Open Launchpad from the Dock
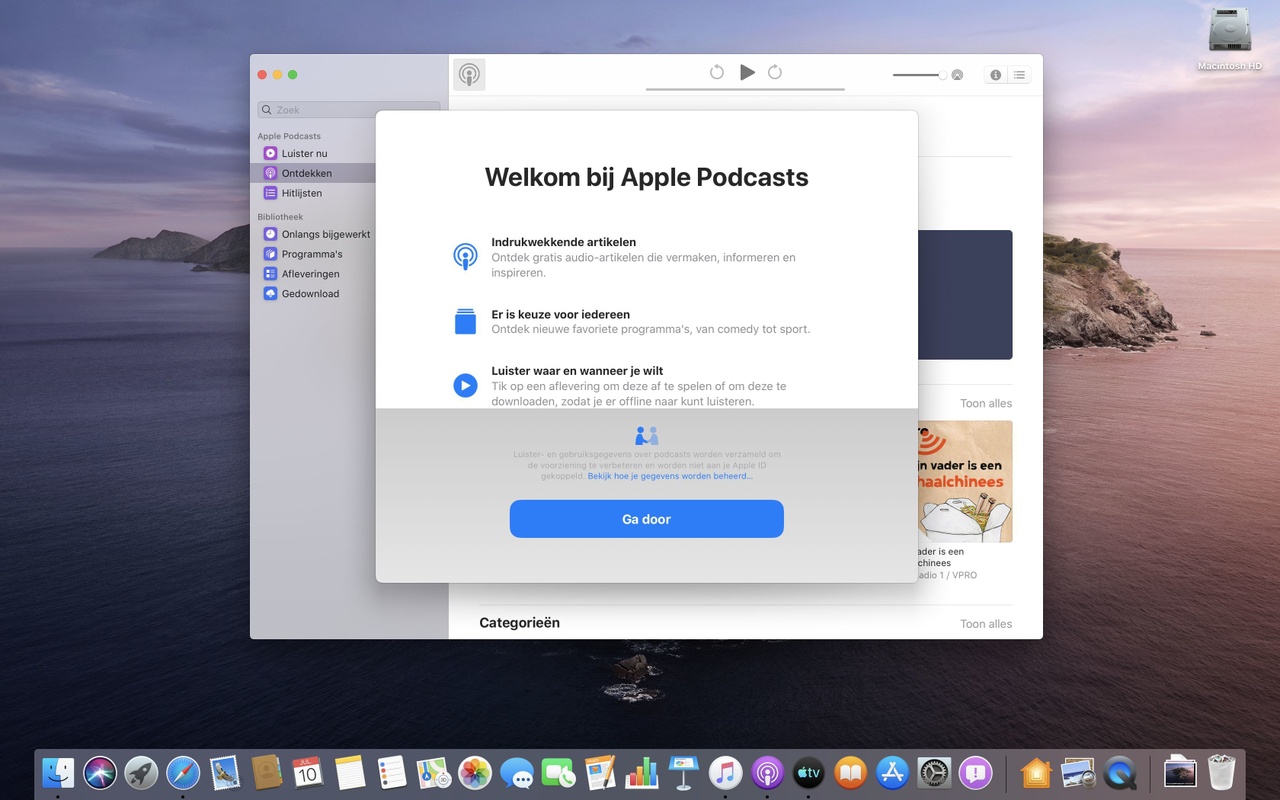The width and height of the screenshot is (1280, 800). point(141,772)
